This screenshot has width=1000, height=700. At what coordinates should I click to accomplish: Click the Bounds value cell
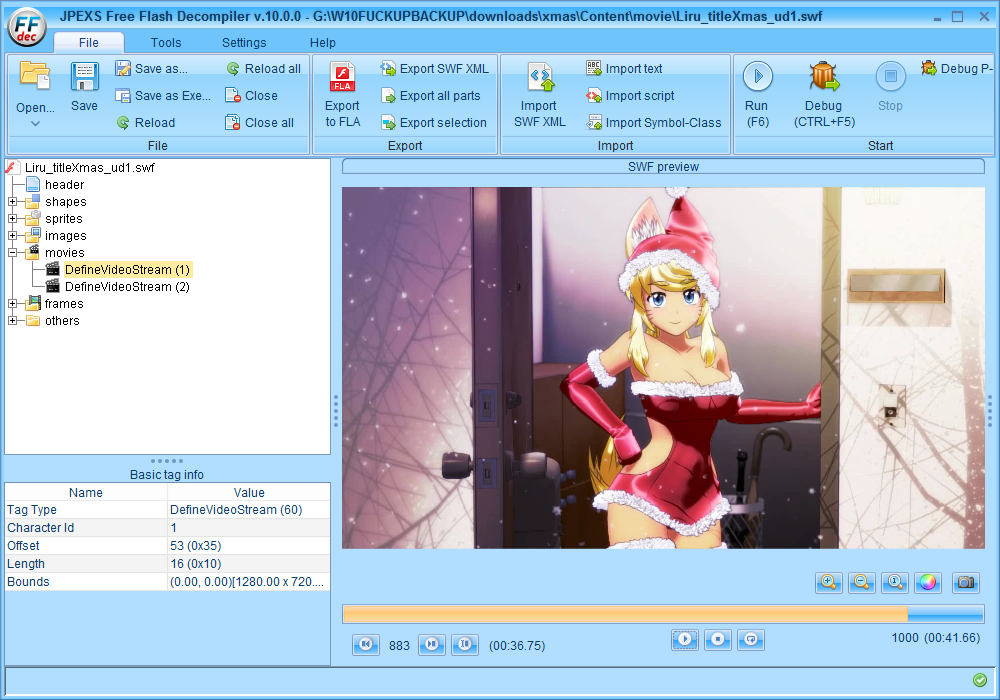click(x=249, y=581)
